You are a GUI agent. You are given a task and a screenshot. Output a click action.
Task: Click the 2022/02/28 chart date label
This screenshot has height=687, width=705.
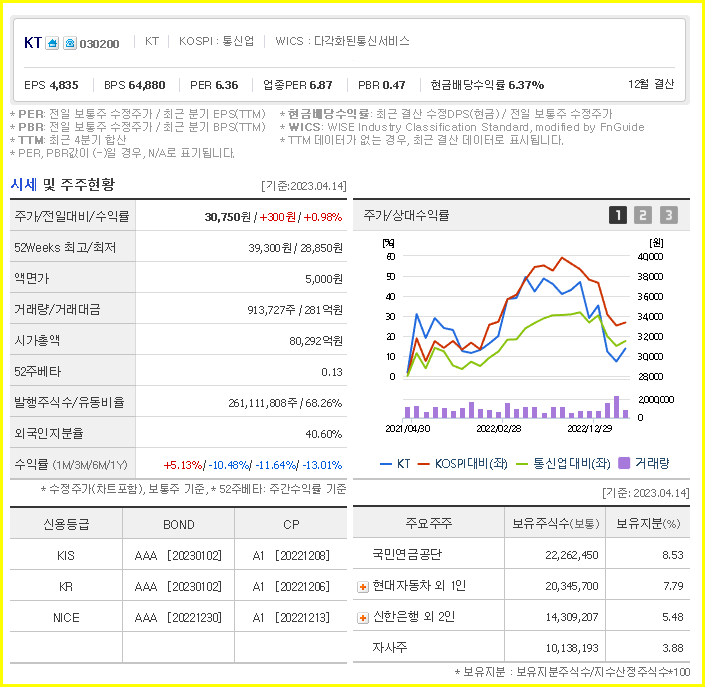point(499,429)
